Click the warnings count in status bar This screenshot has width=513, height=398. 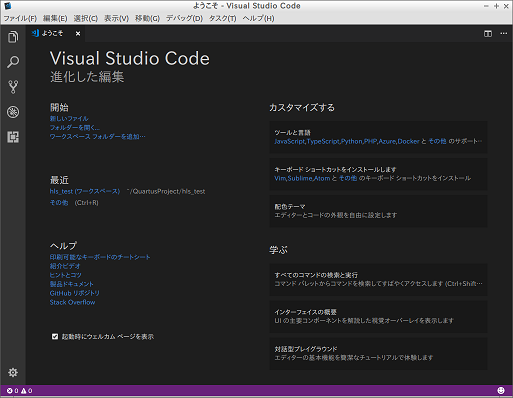pos(27,391)
